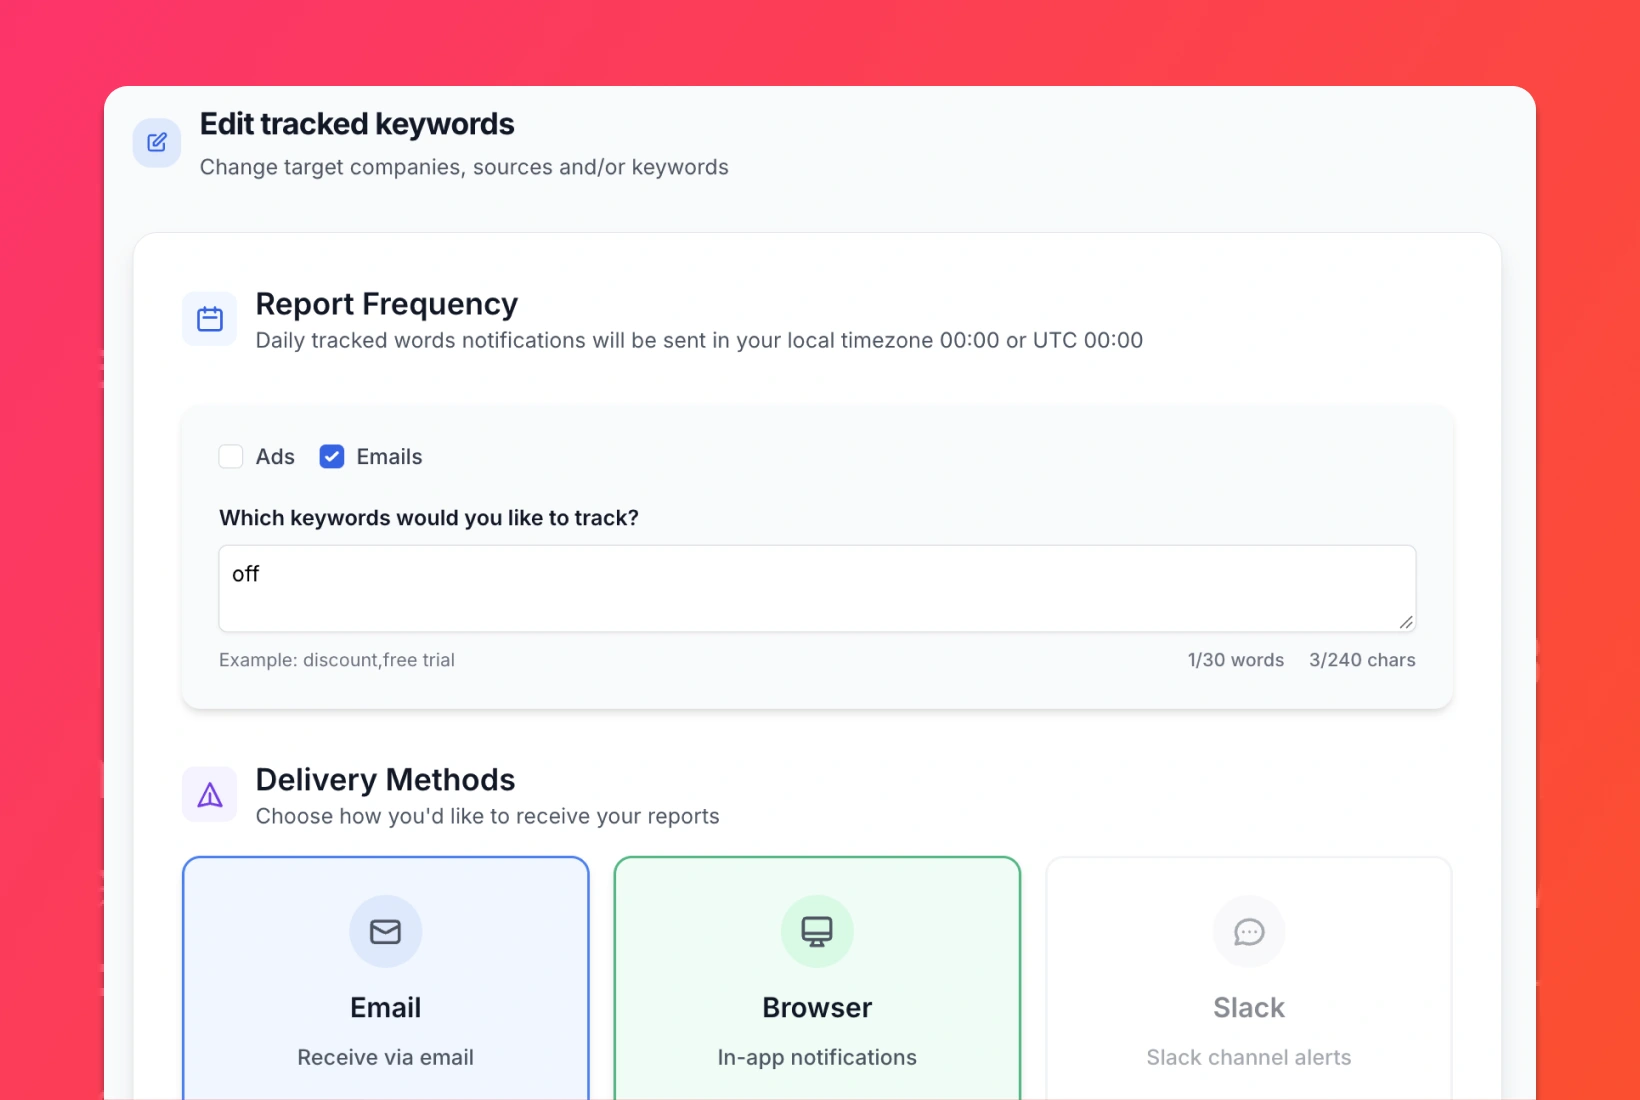Viewport: 1640px width, 1100px height.
Task: Click the envelope icon in Email card
Action: click(385, 931)
